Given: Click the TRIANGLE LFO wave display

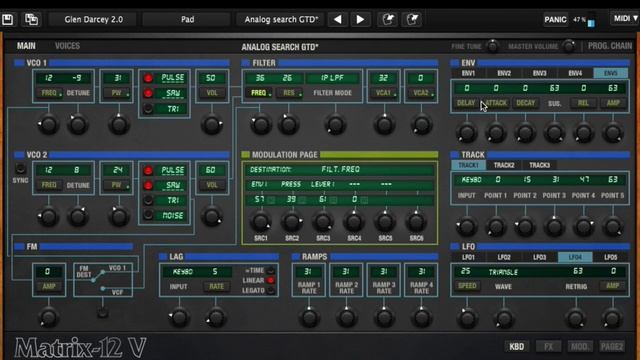Looking at the screenshot, I should coord(503,272).
